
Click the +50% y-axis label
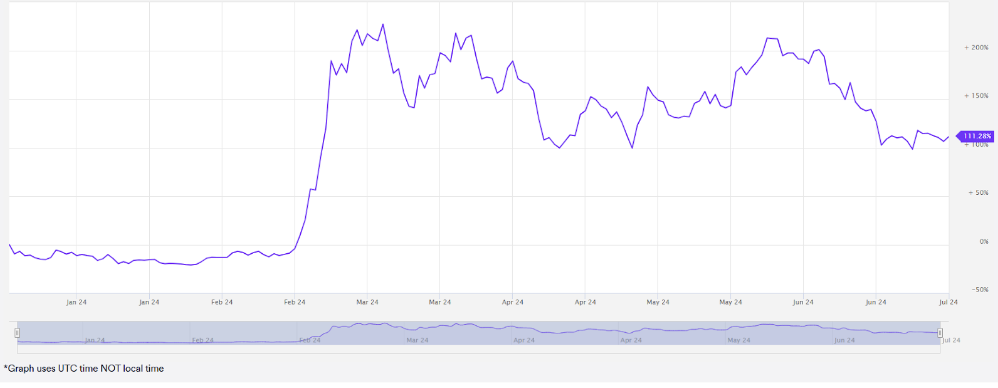[978, 193]
